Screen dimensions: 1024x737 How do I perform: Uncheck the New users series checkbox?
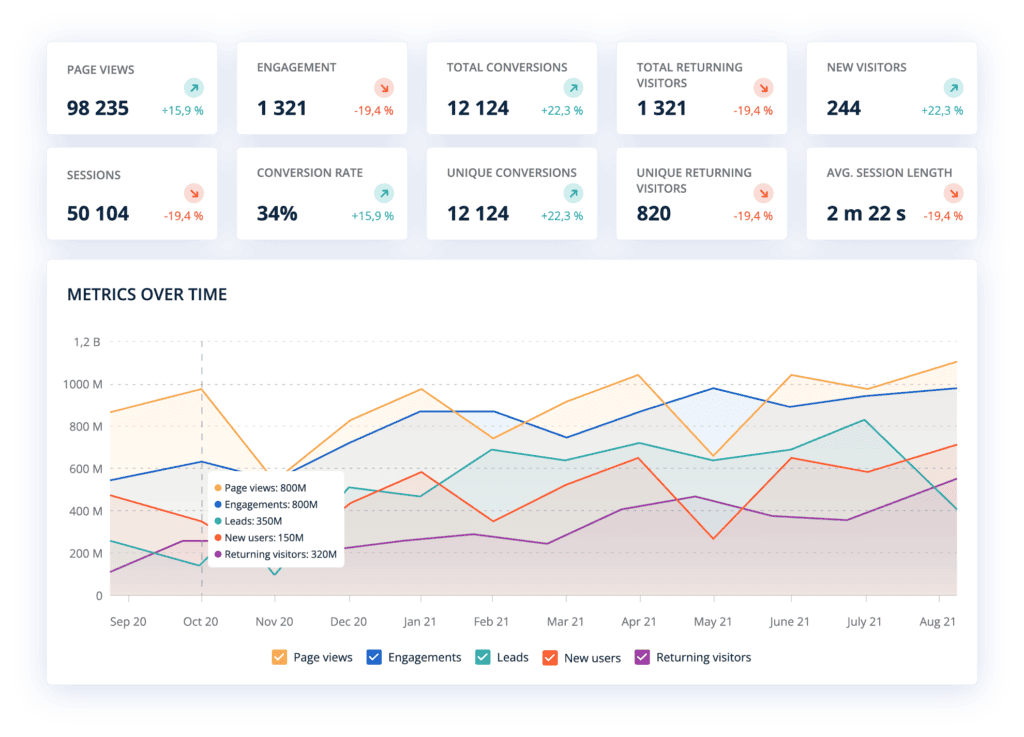pos(549,657)
